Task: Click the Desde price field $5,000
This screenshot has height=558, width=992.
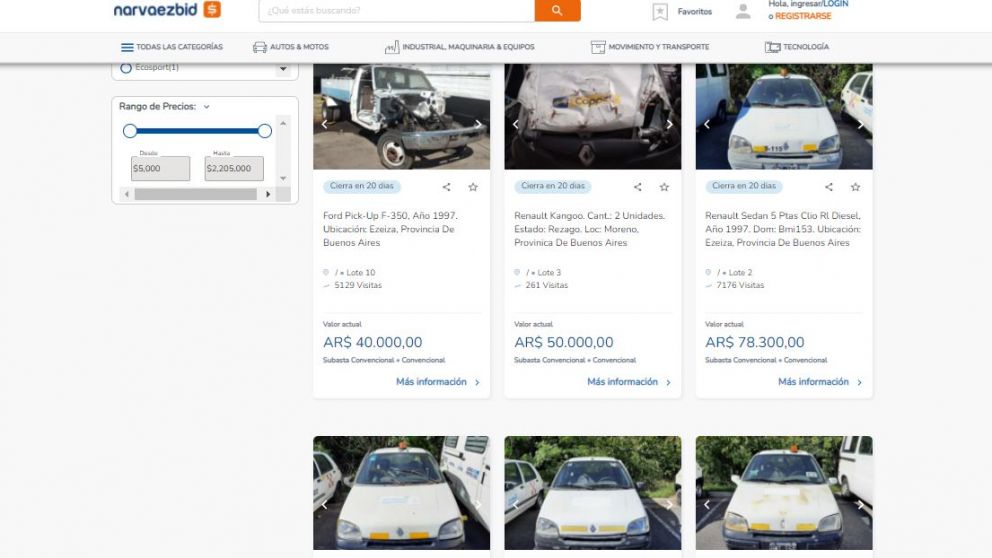Action: click(160, 168)
